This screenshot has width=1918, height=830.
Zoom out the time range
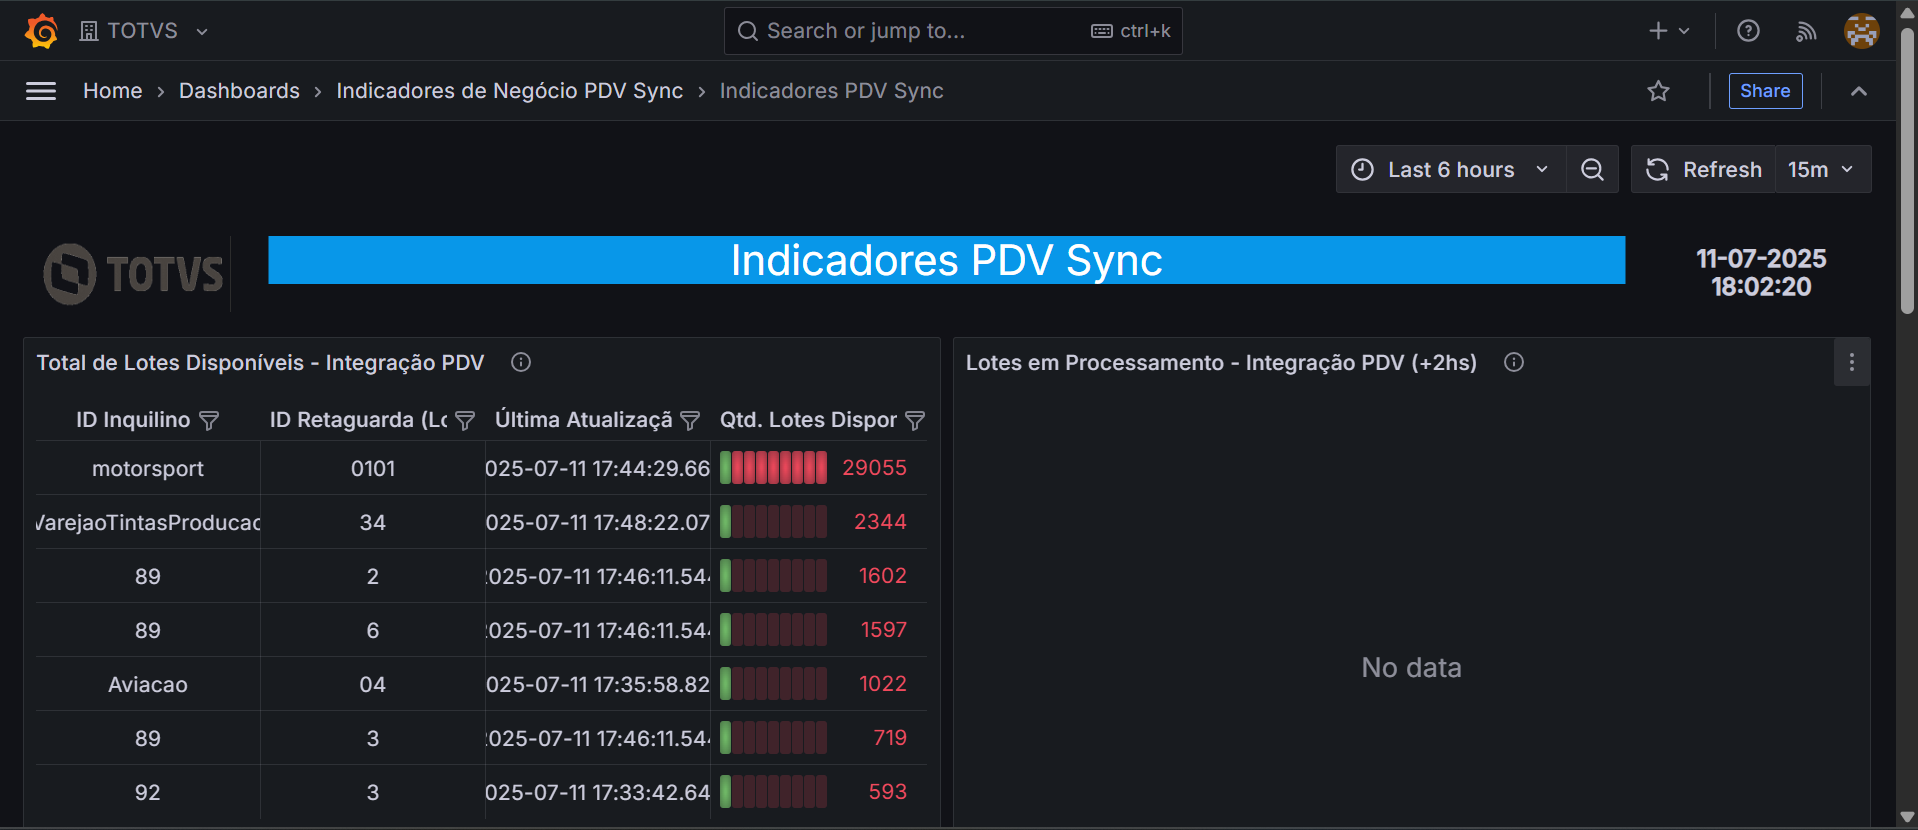pyautogui.click(x=1592, y=170)
